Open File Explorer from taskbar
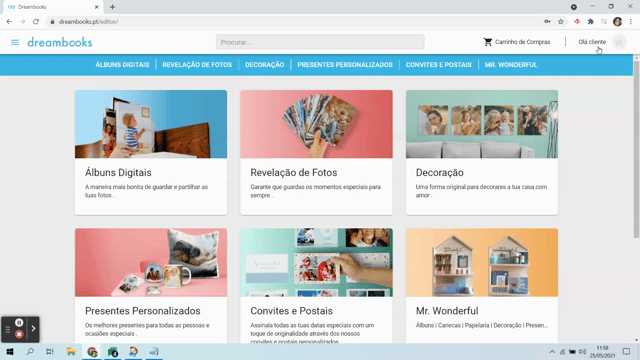 71,351
